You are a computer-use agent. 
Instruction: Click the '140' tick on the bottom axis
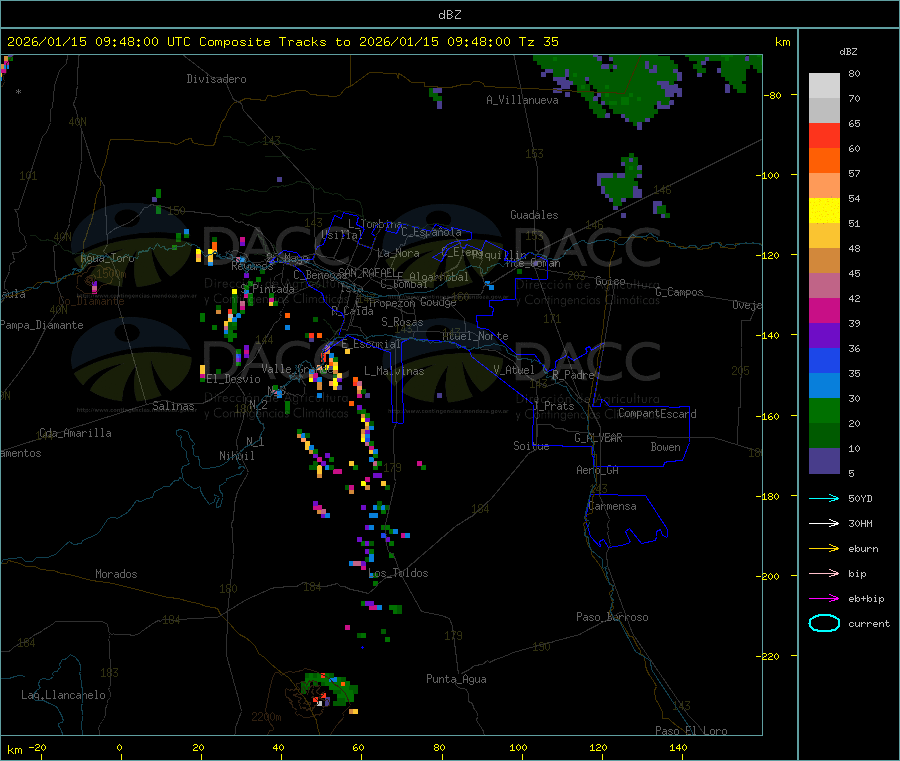coord(678,747)
